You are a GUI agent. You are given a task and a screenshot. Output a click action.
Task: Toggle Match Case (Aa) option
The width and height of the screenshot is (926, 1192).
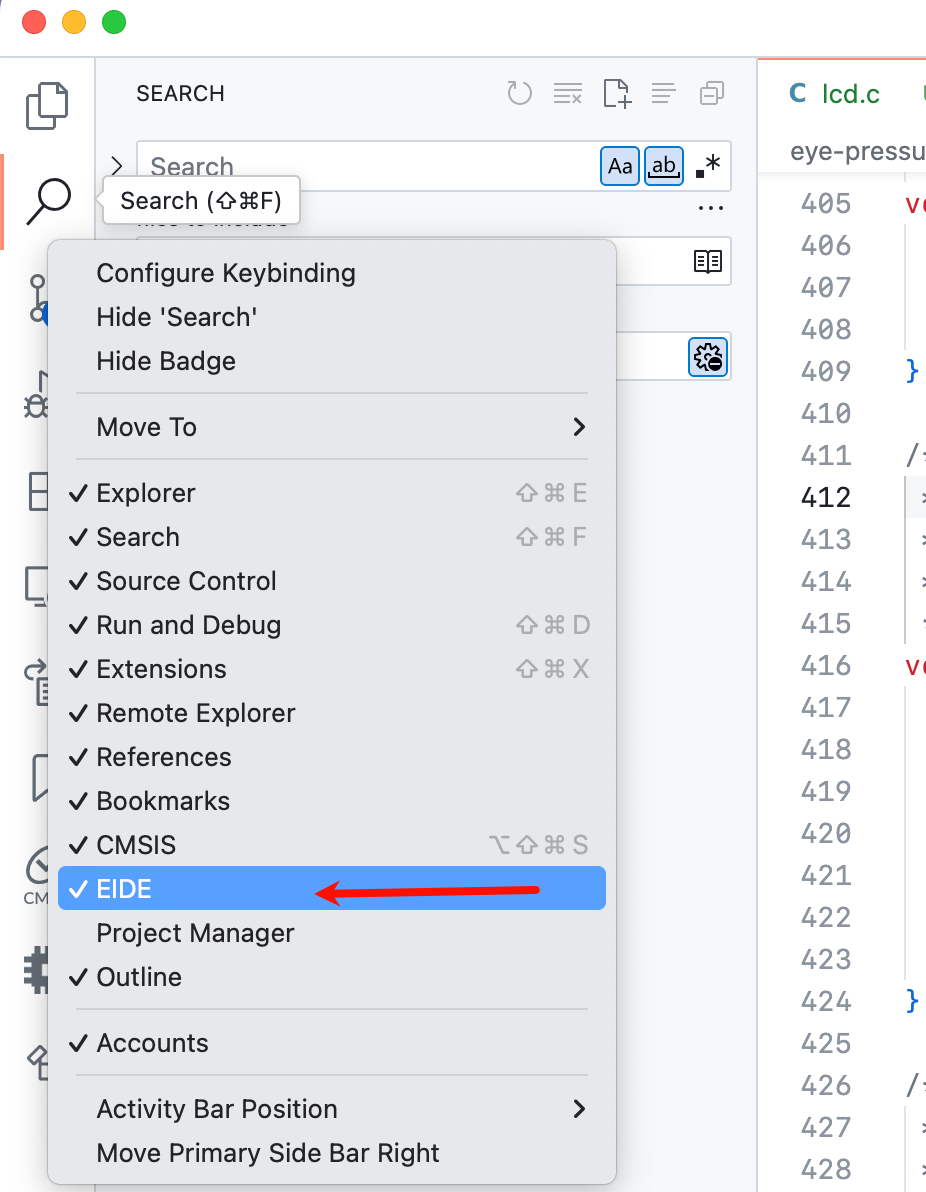click(x=620, y=166)
